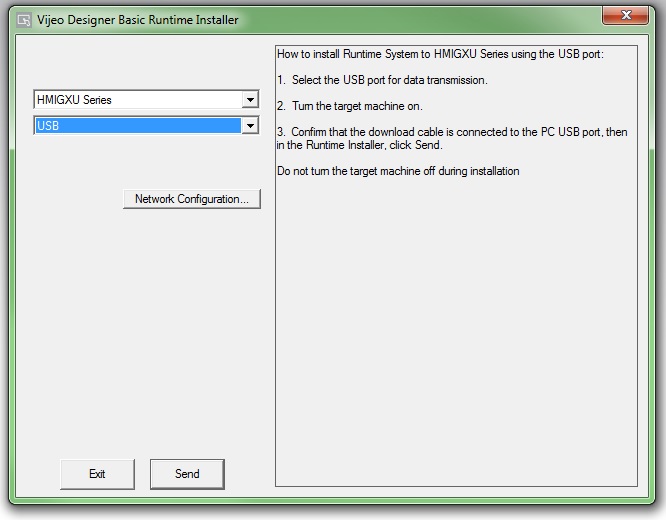Viewport: 666px width, 520px height.
Task: Click the window title 'Vijeo Designer Basic Runtime Installer'
Action: tap(138, 20)
